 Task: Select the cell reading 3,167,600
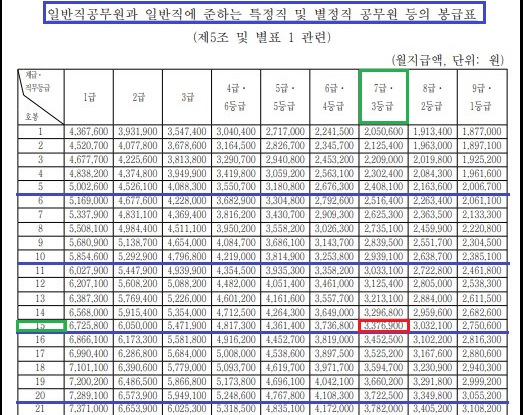coord(433,354)
